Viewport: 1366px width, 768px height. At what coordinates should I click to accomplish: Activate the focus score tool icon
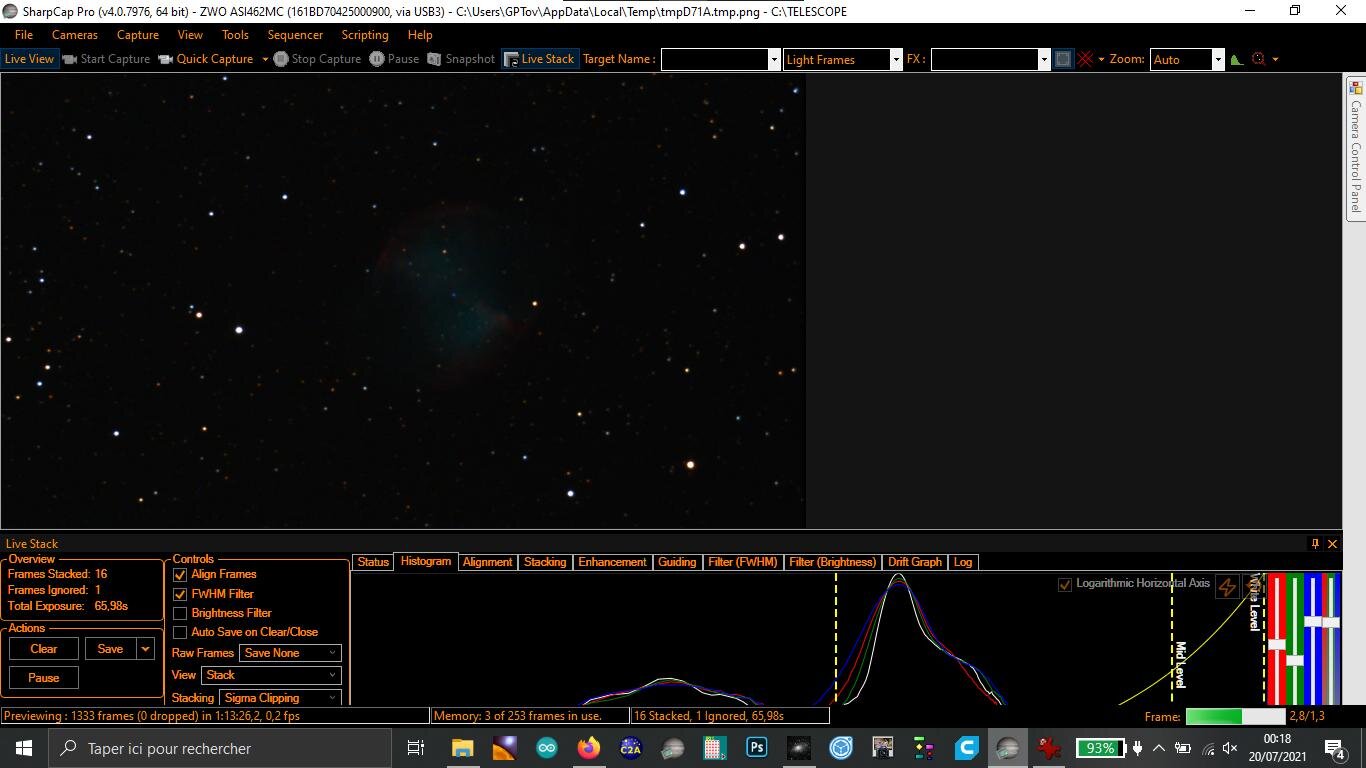click(1259, 59)
